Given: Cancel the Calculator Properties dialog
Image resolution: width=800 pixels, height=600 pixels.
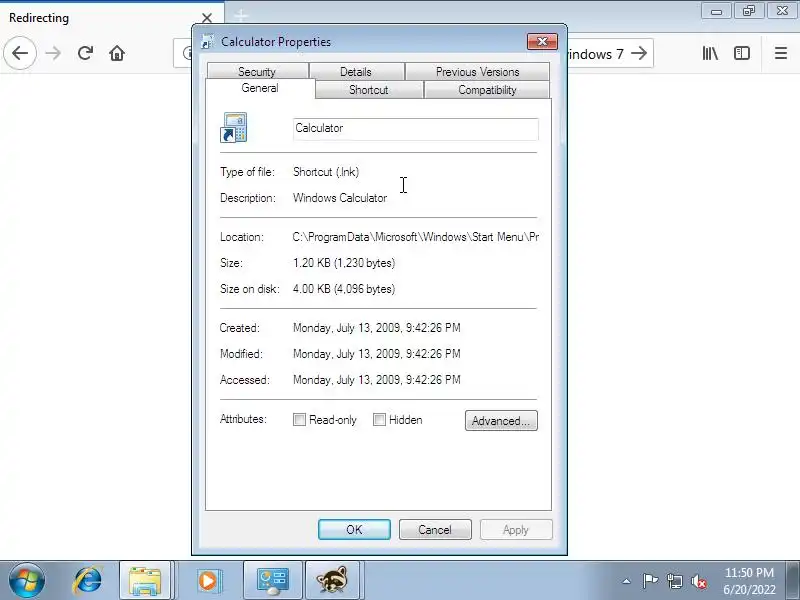Looking at the screenshot, I should (x=435, y=530).
